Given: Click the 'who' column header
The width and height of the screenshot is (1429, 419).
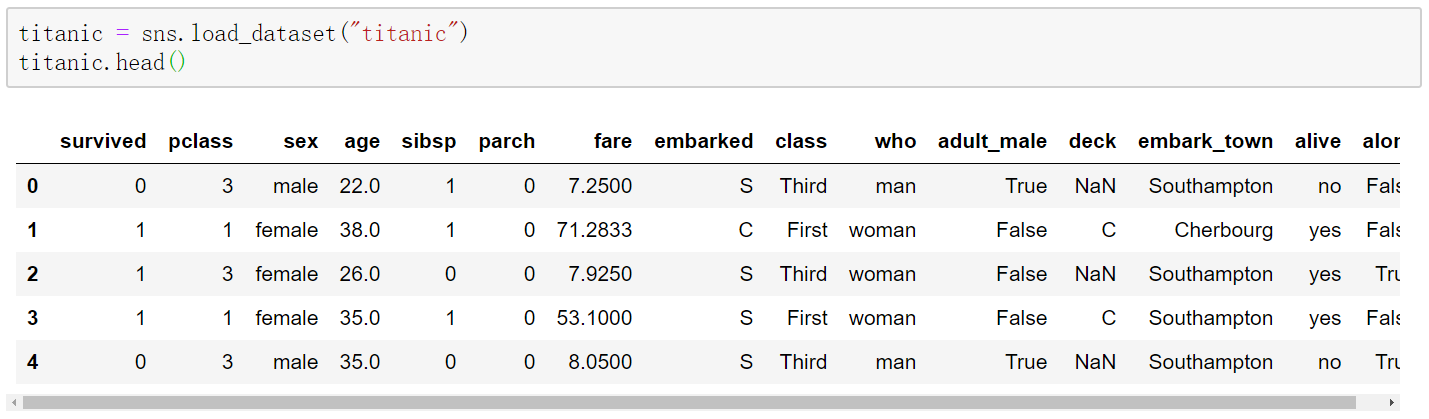Looking at the screenshot, I should pos(895,141).
